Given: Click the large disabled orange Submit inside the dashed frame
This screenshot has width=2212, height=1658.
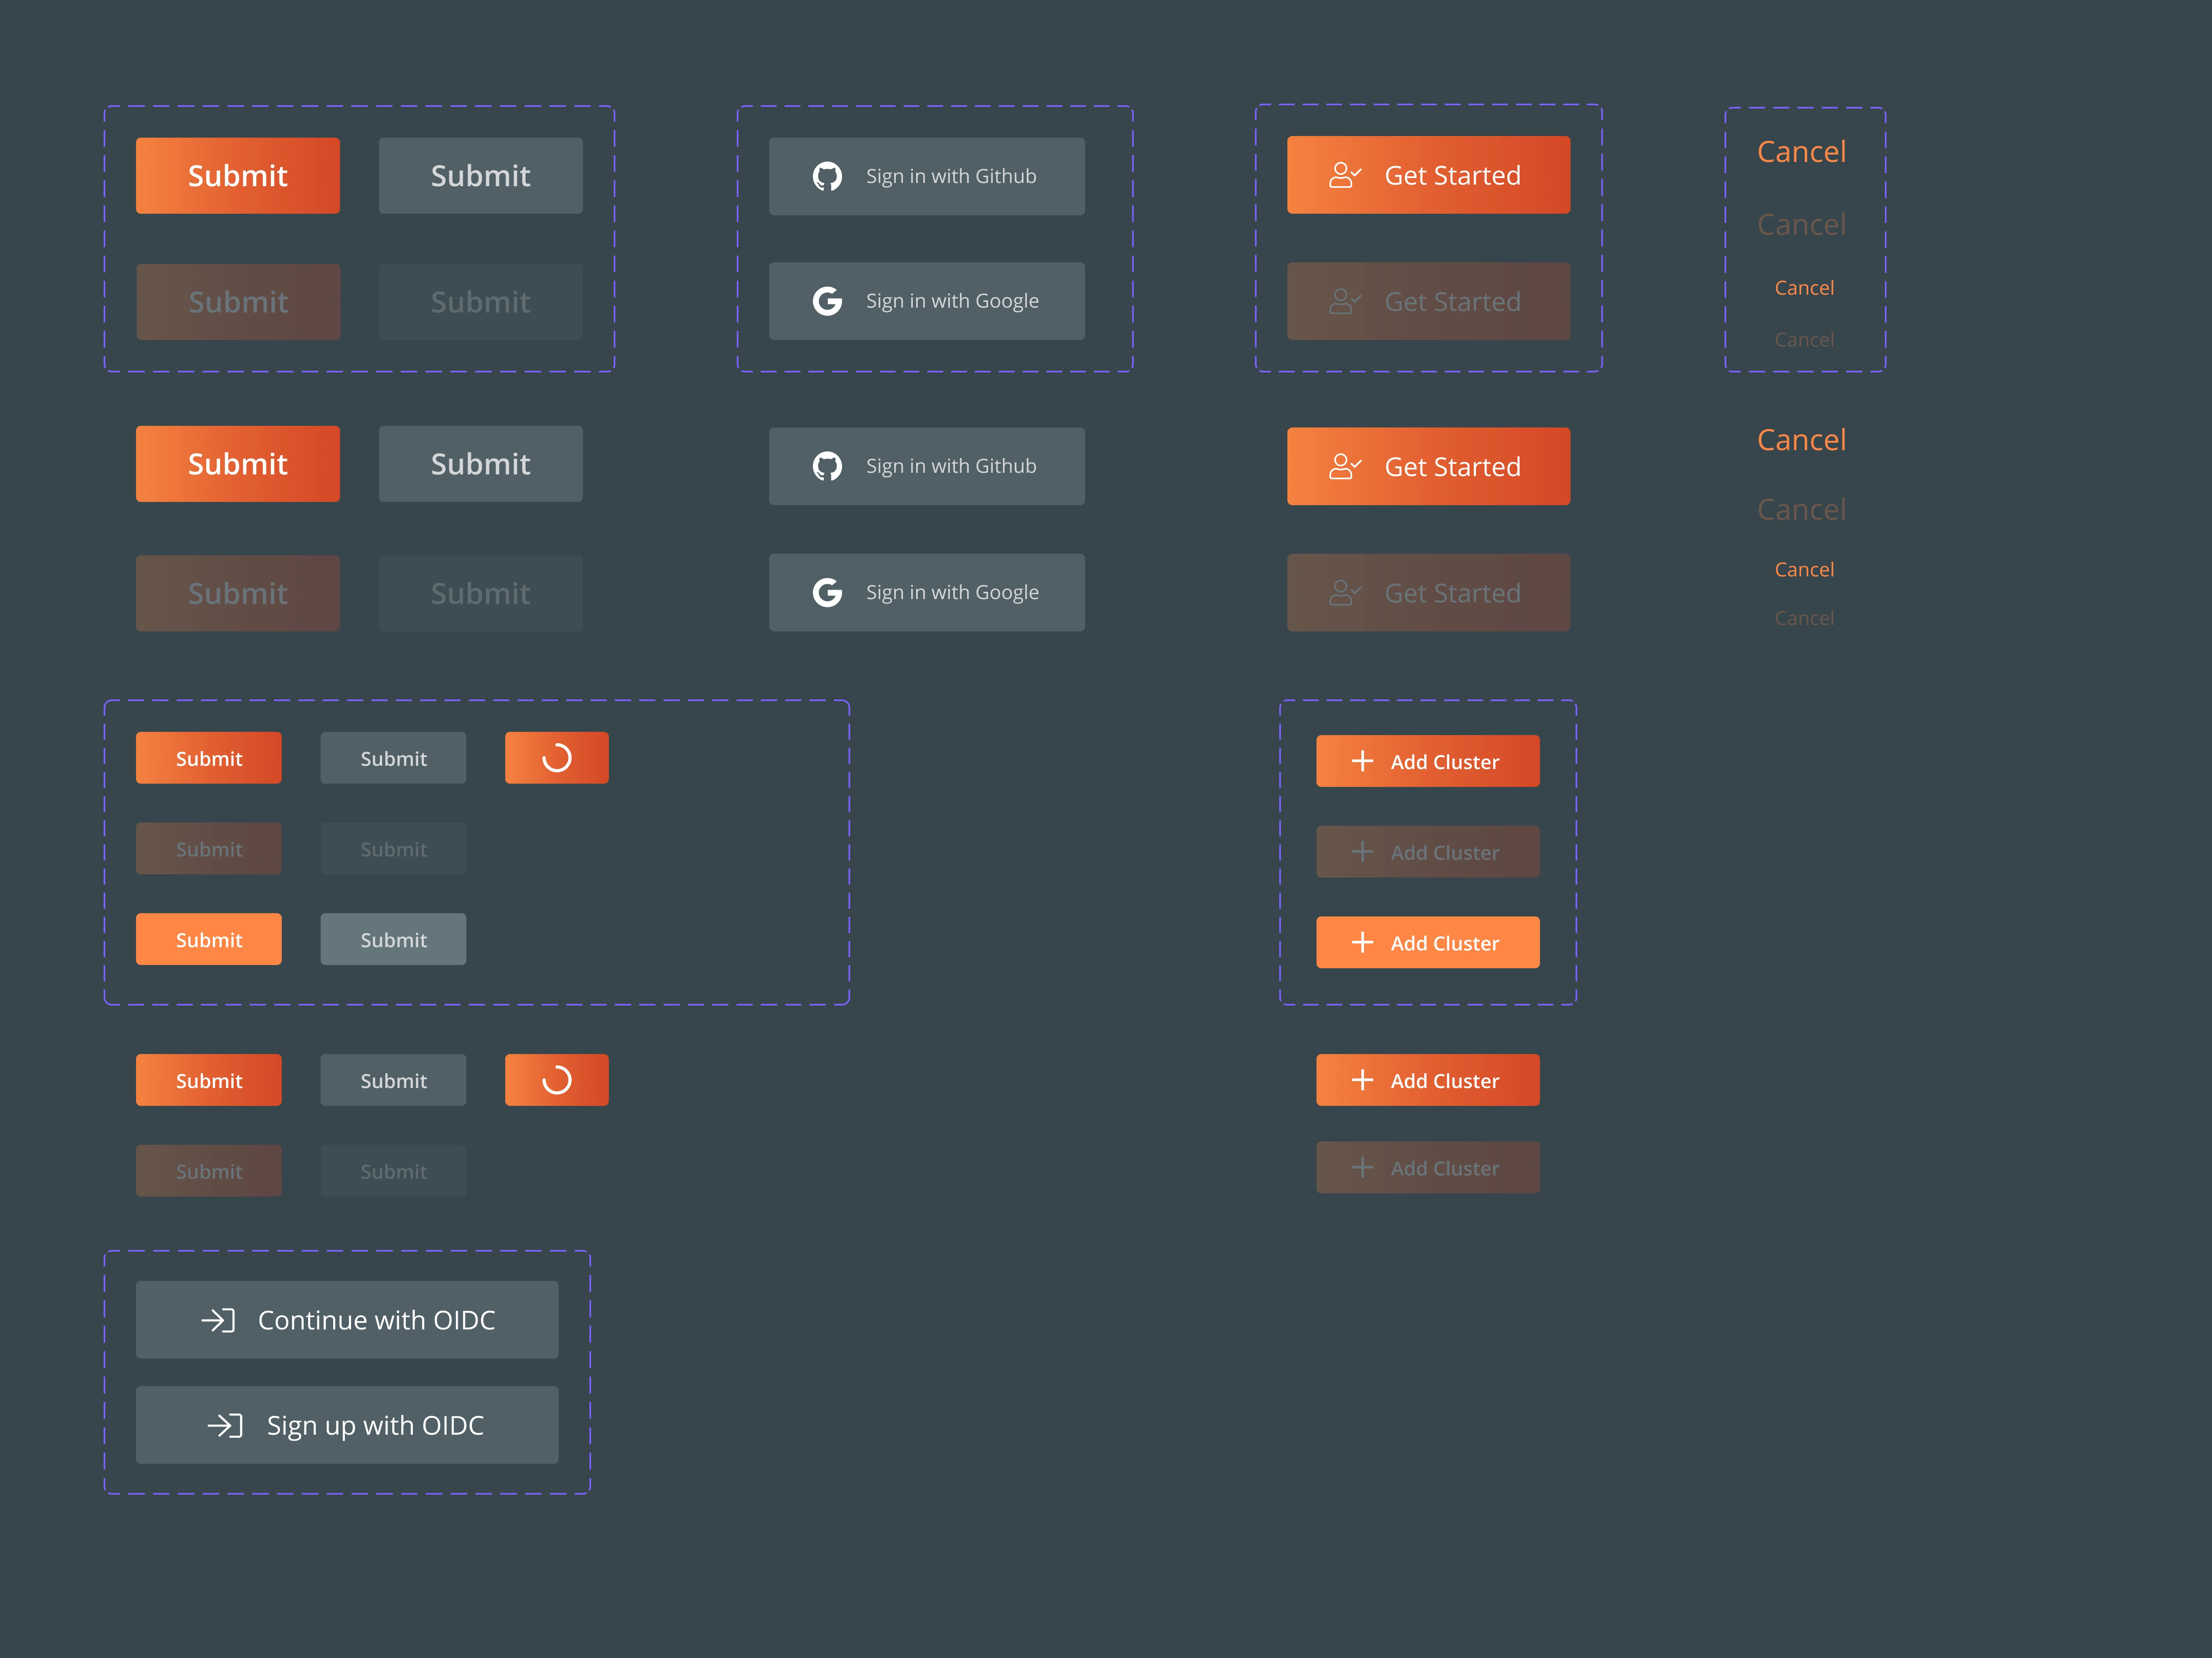Looking at the screenshot, I should click(x=238, y=301).
